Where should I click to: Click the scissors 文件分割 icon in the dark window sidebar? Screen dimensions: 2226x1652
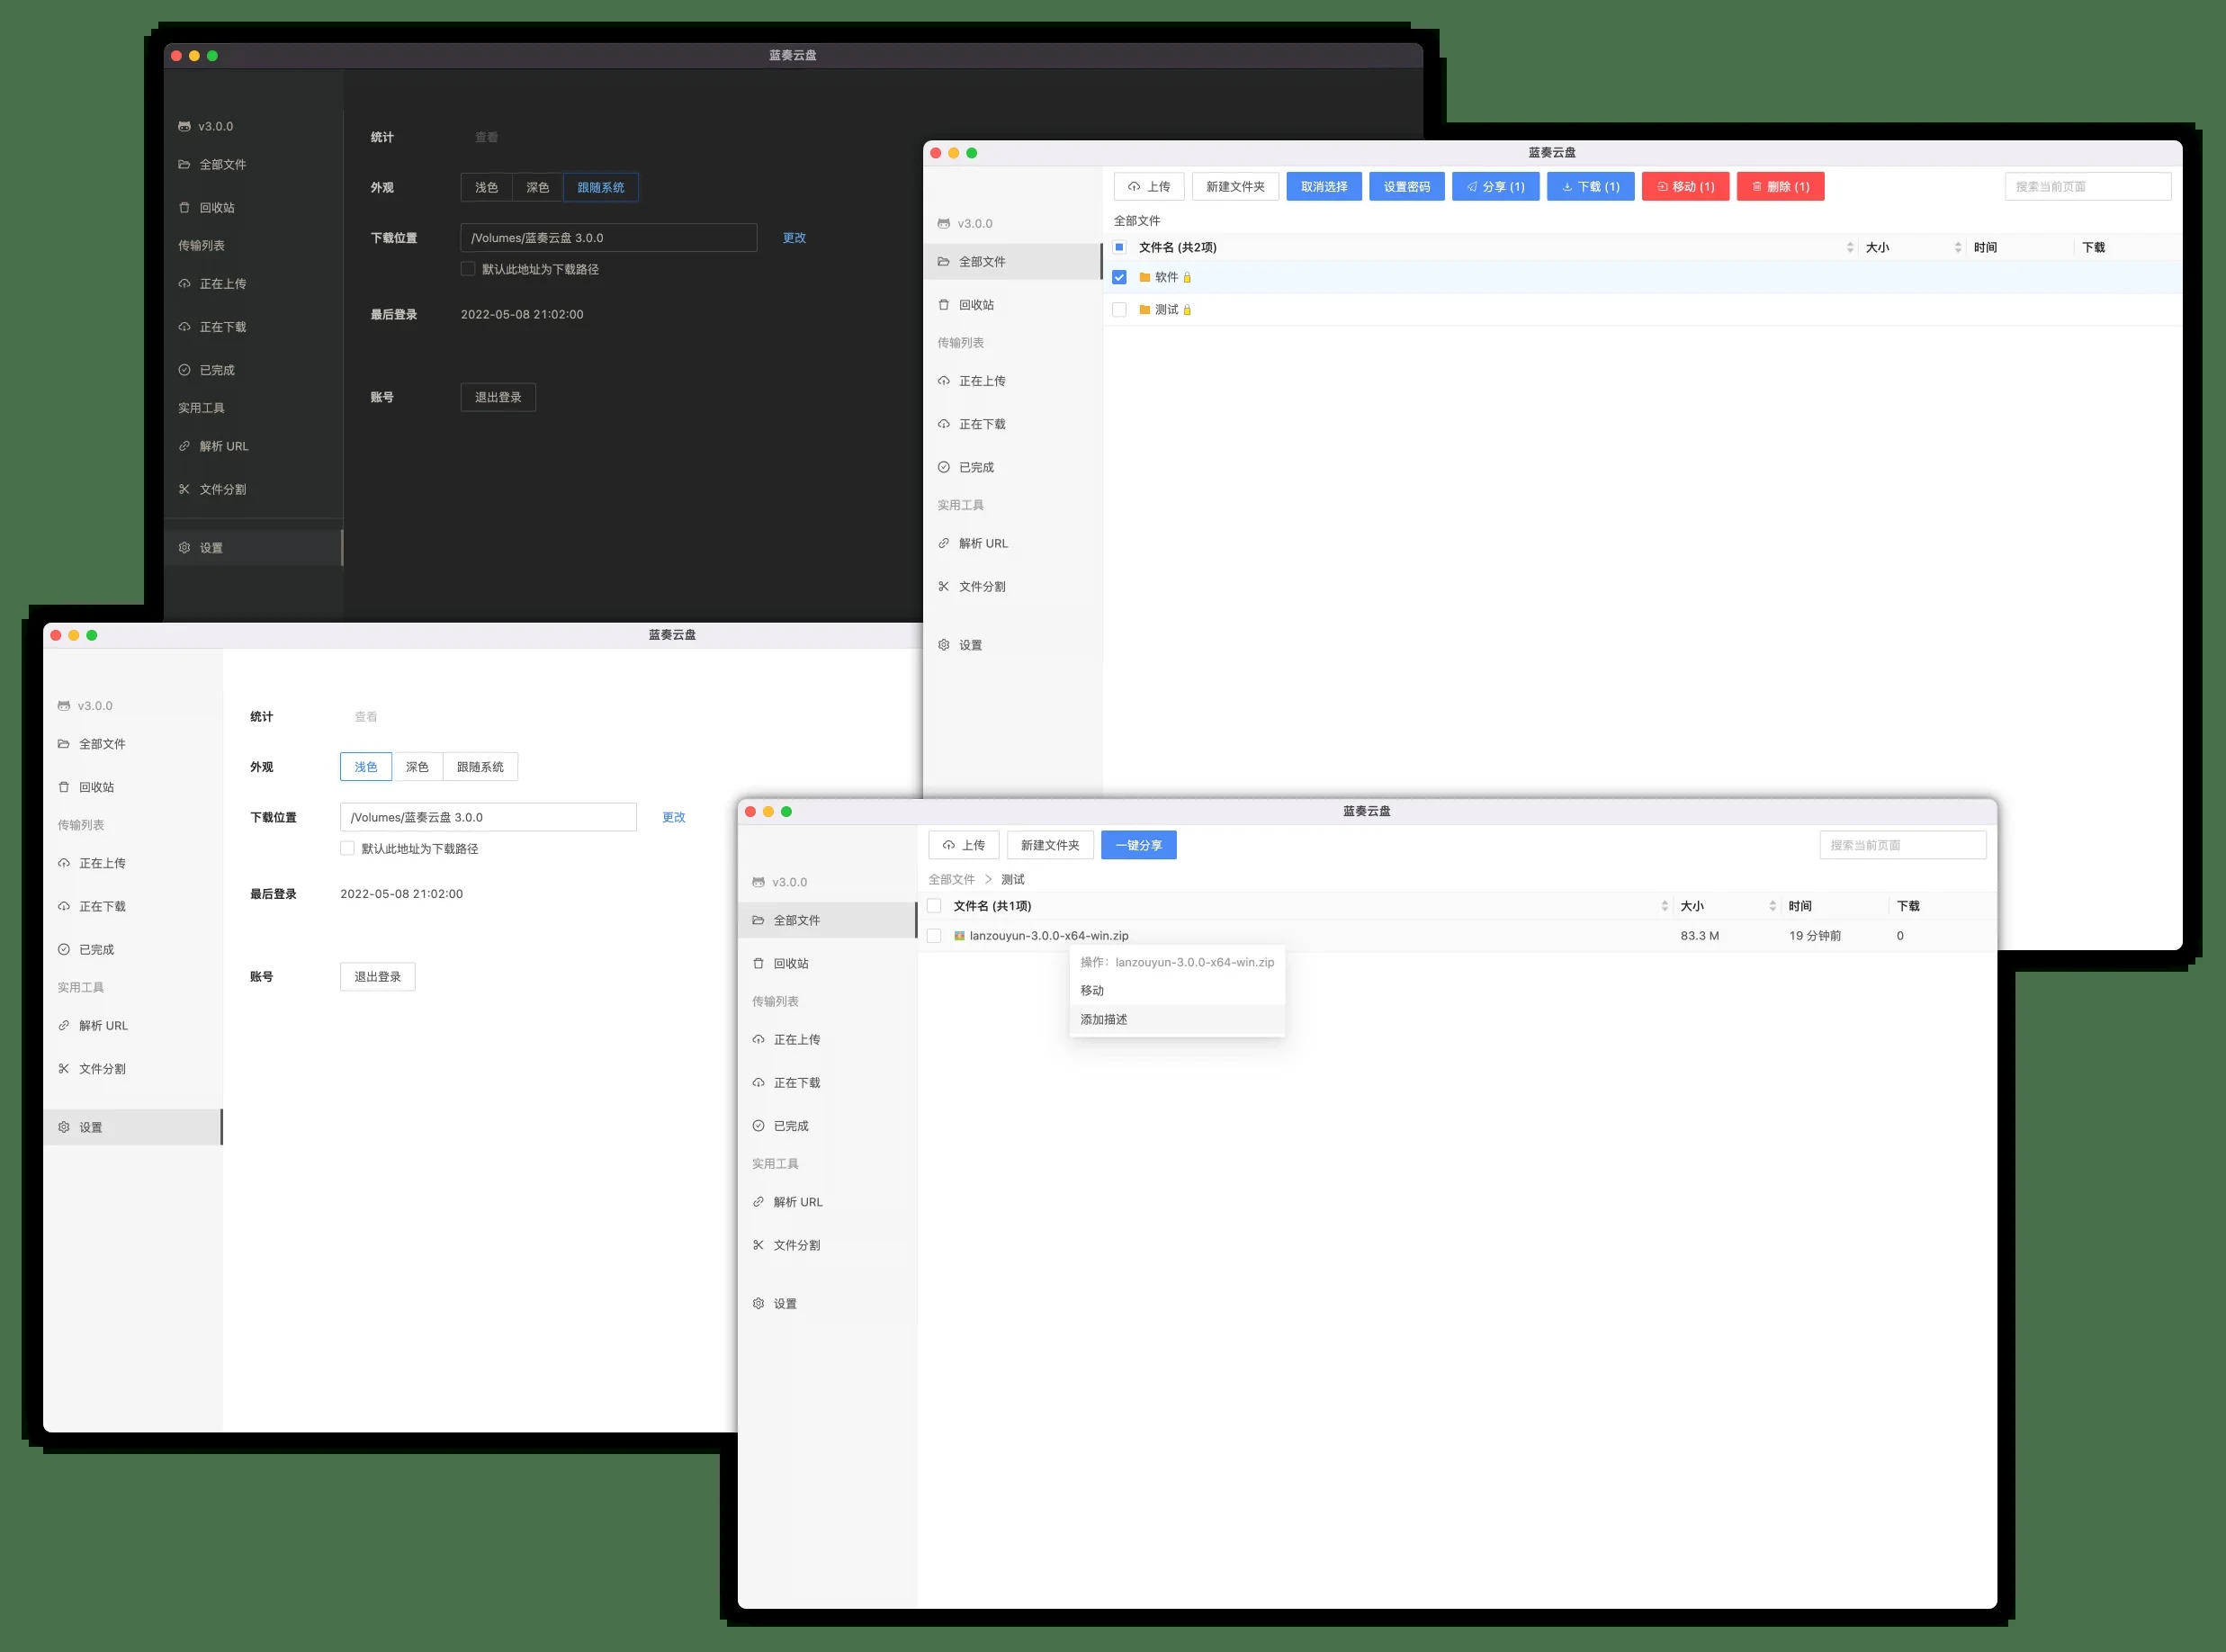pos(184,489)
